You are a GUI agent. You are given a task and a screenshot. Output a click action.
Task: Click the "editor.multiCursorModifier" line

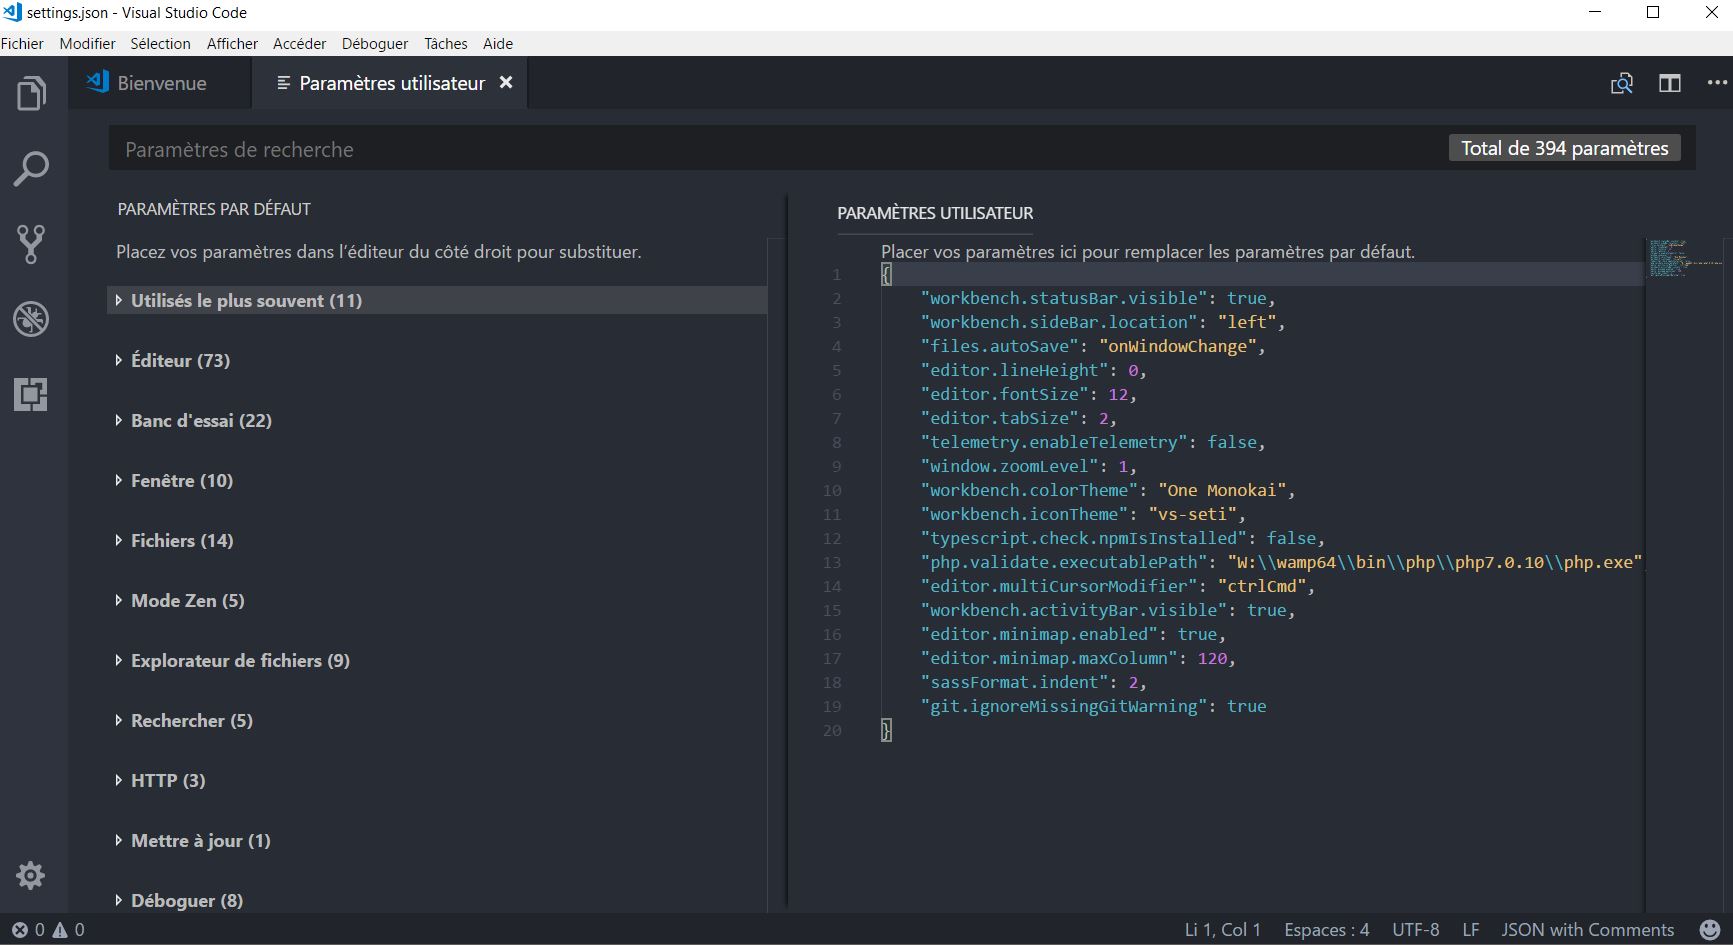[x=1118, y=586]
